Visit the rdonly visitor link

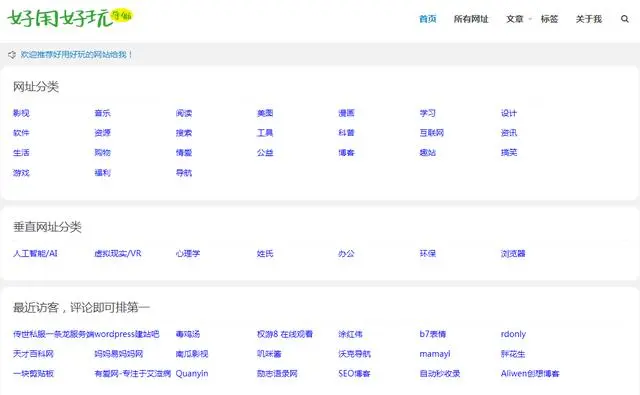coord(513,334)
